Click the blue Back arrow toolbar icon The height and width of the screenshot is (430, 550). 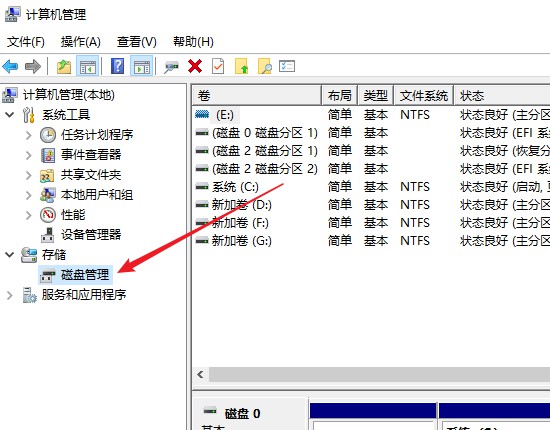[11, 66]
